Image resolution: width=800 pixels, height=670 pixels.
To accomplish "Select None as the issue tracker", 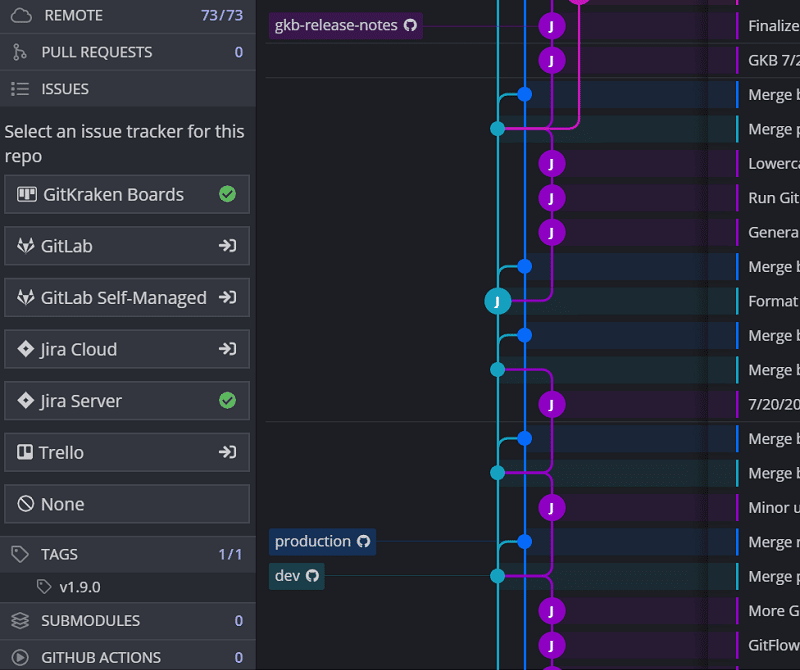I will point(127,504).
